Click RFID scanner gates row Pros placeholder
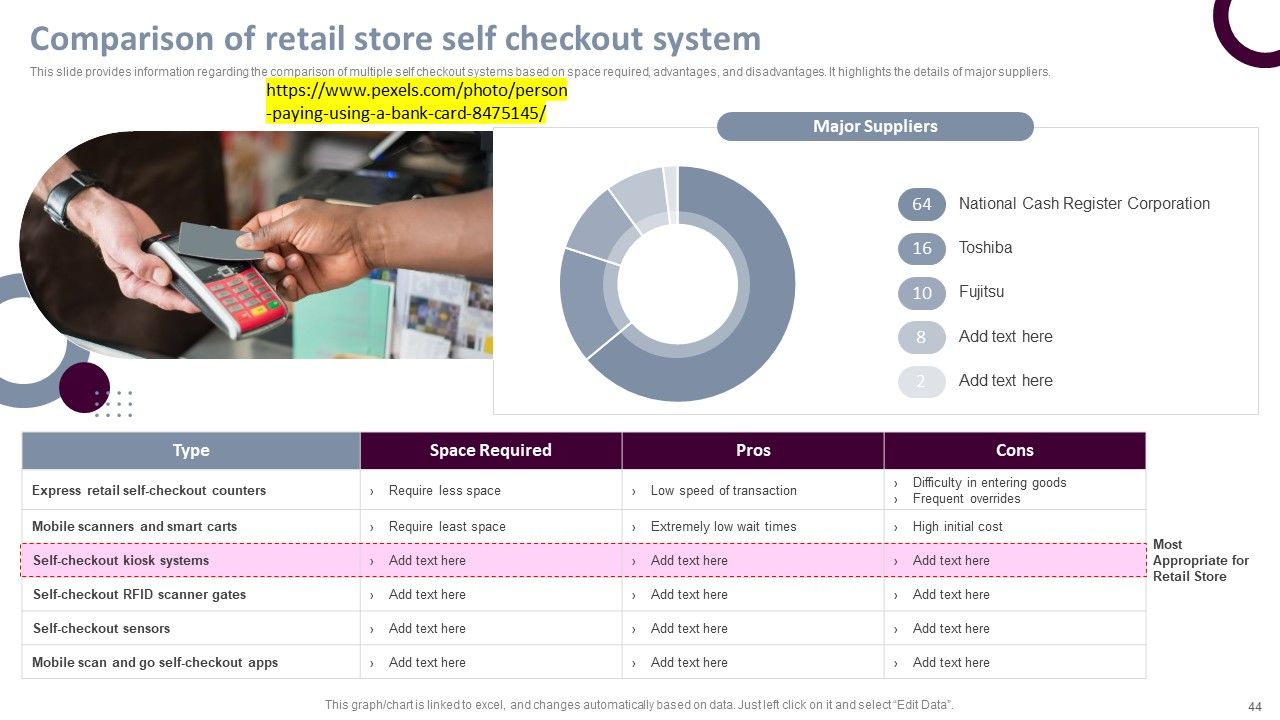The height and width of the screenshot is (720, 1280). 689,595
